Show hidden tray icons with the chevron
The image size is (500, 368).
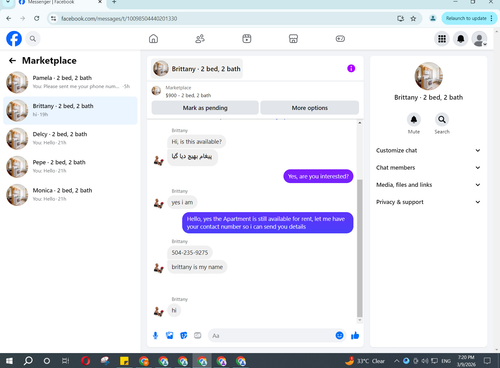[396, 361]
